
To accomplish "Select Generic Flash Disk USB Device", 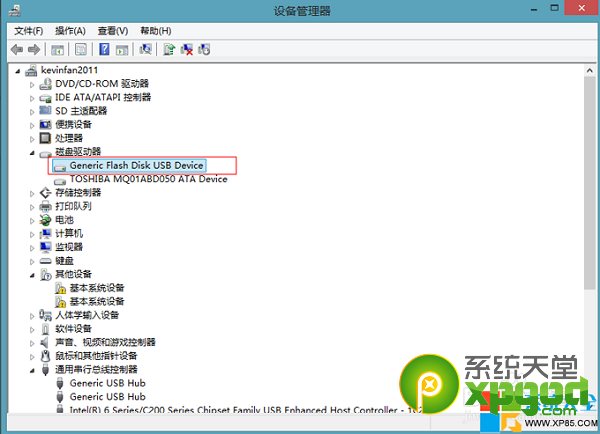I will (136, 165).
